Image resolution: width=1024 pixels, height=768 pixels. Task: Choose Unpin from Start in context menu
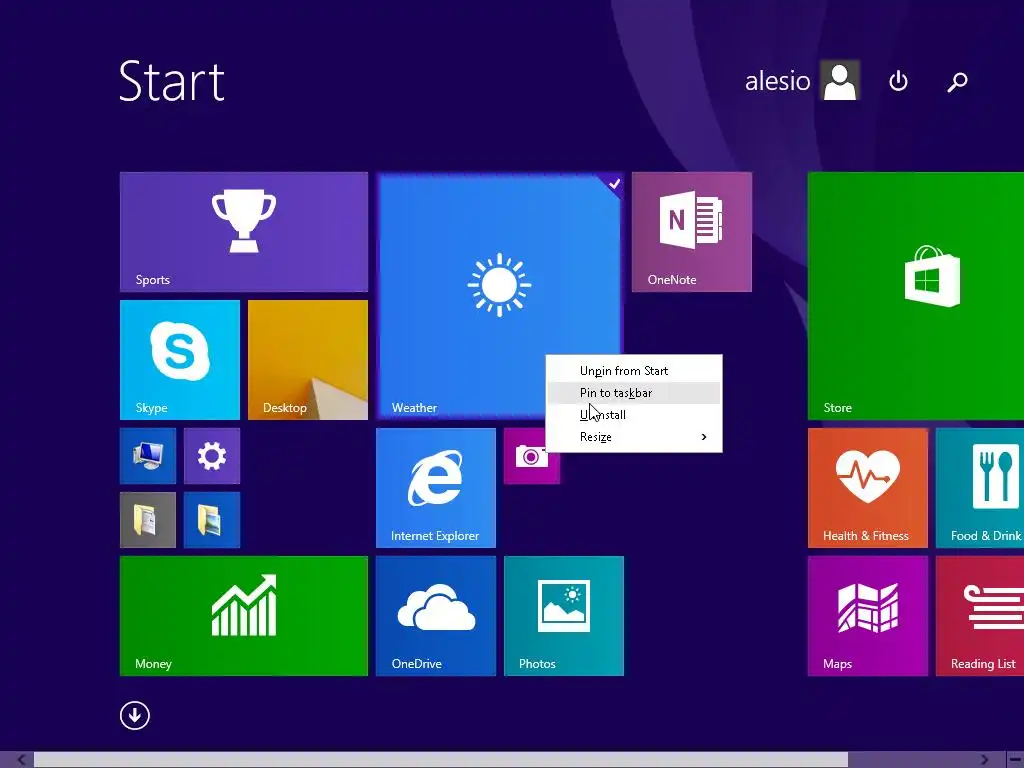click(x=633, y=371)
